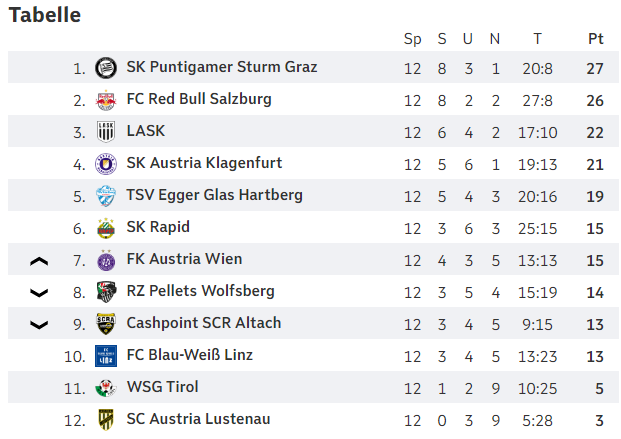Open the Cashpoint SCR Altach team link

click(203, 323)
